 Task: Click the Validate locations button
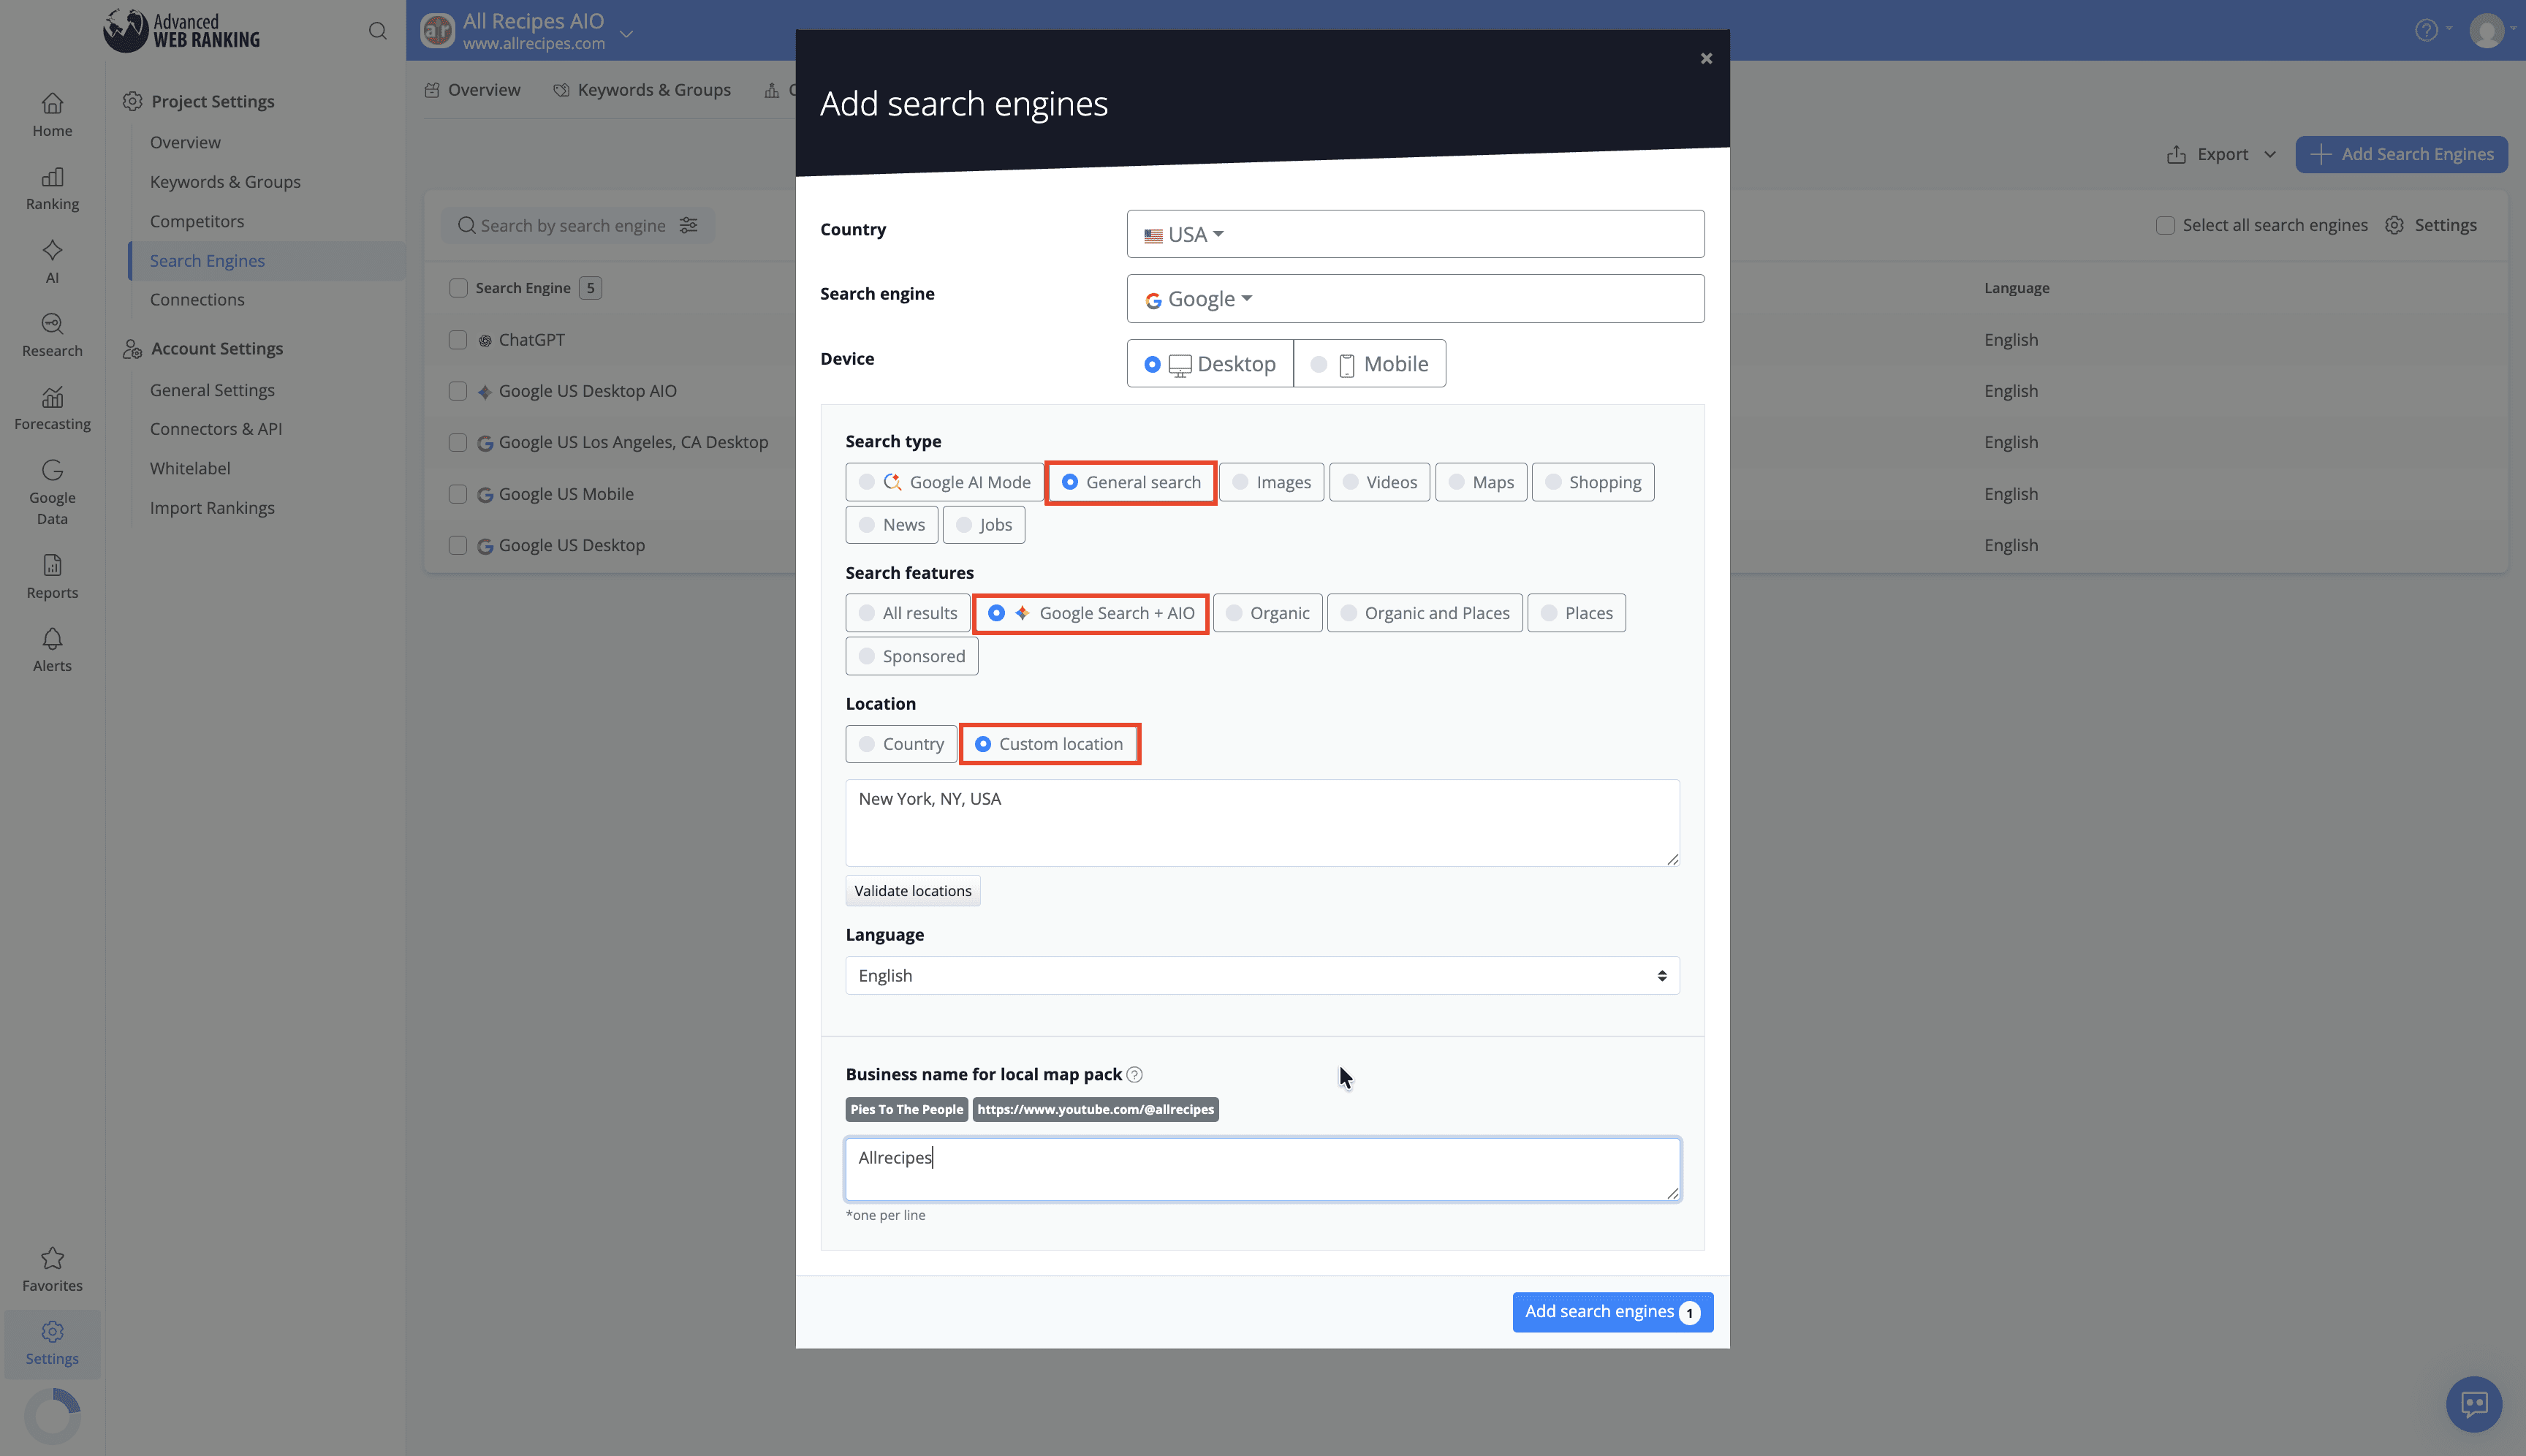click(912, 890)
